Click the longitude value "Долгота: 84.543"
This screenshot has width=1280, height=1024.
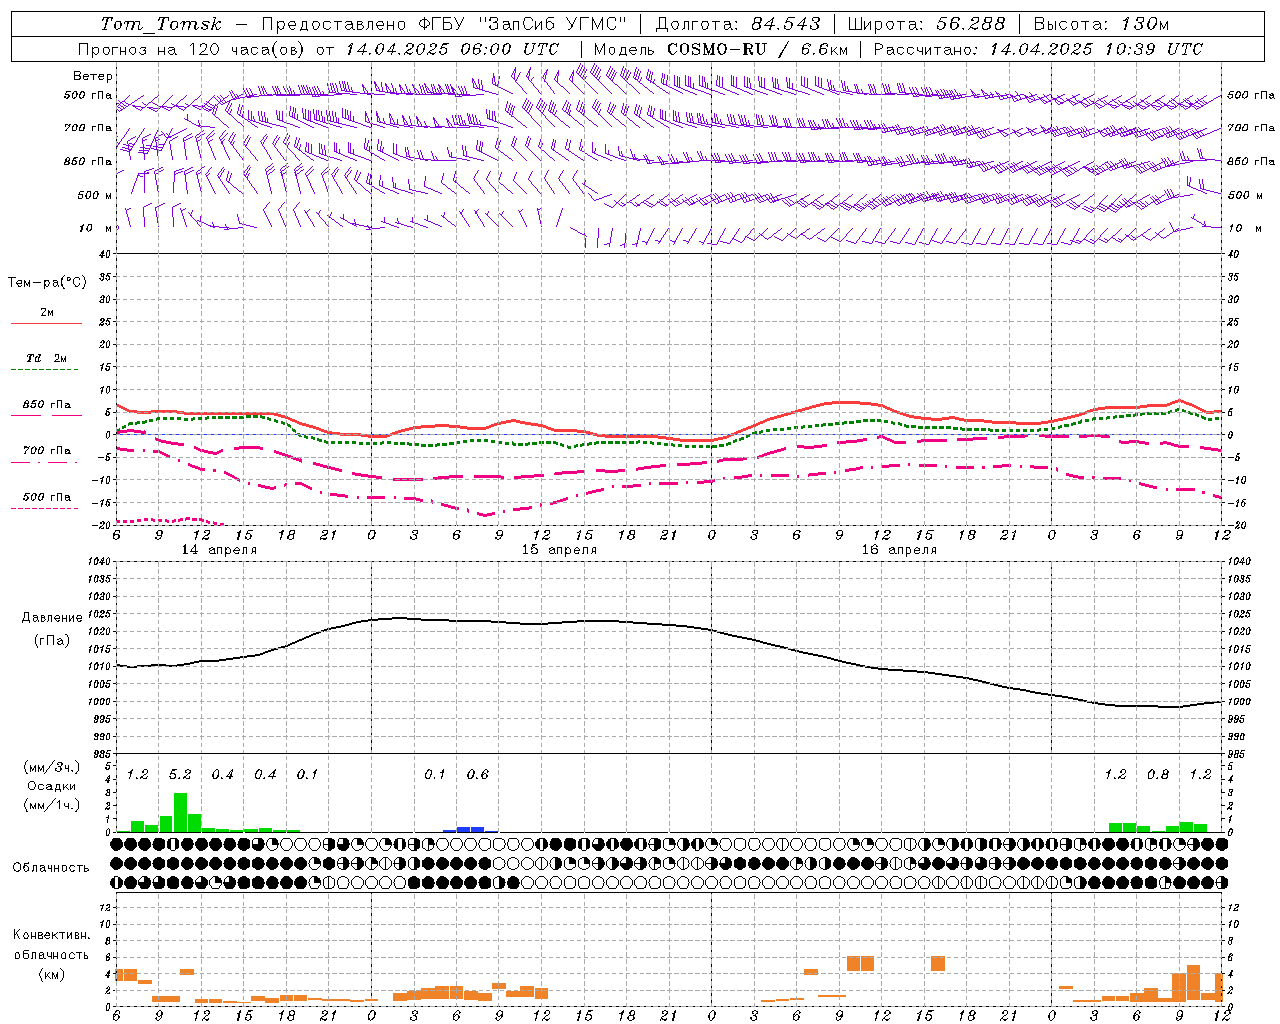coord(738,24)
